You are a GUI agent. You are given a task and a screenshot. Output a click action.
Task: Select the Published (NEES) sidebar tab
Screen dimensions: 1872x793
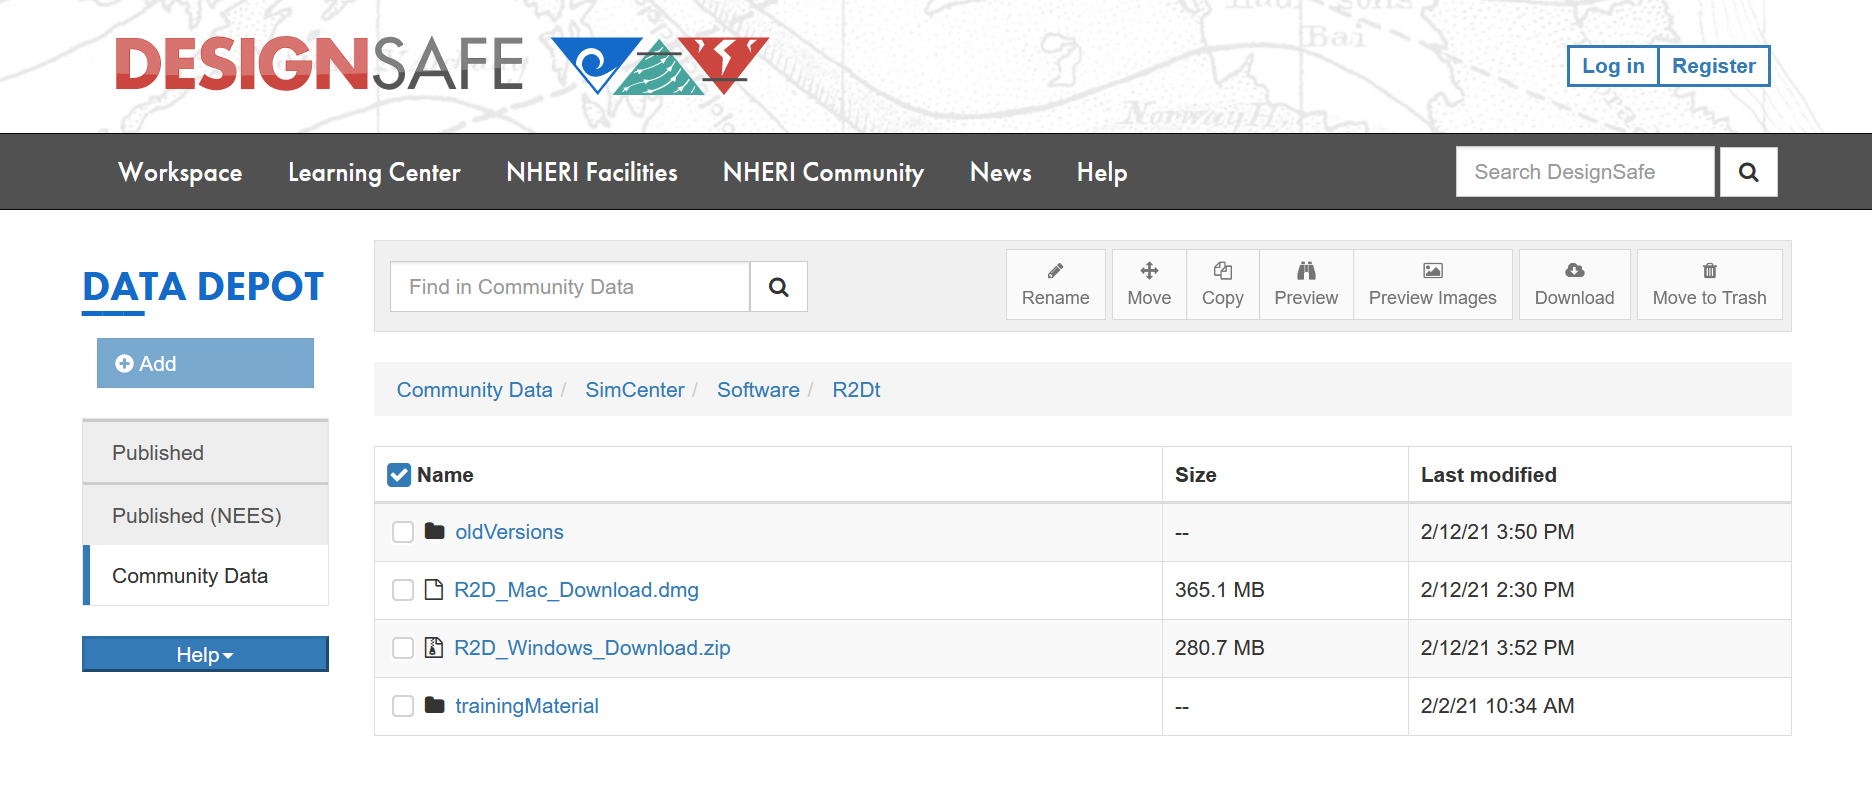pos(205,515)
